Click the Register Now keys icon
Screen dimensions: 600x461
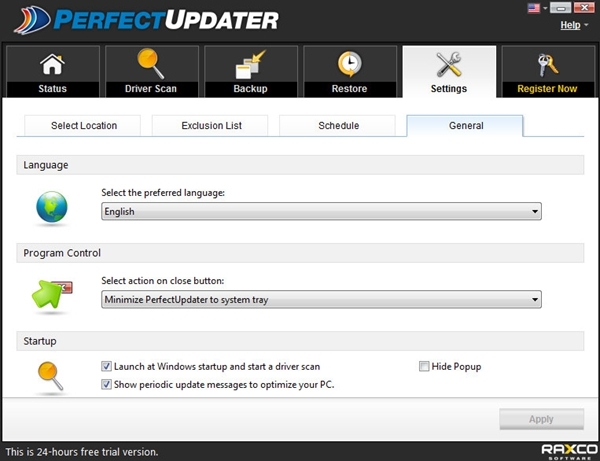coord(548,65)
